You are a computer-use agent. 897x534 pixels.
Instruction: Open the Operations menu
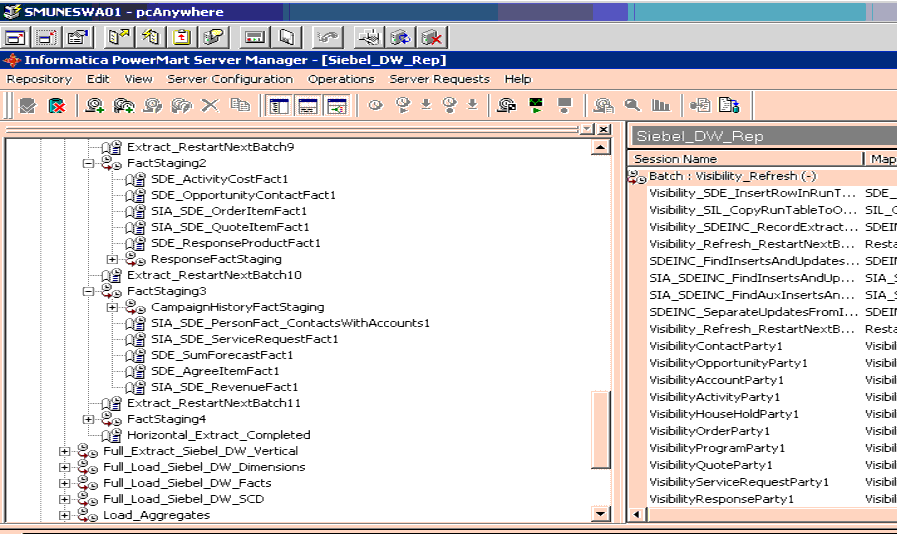coord(341,79)
